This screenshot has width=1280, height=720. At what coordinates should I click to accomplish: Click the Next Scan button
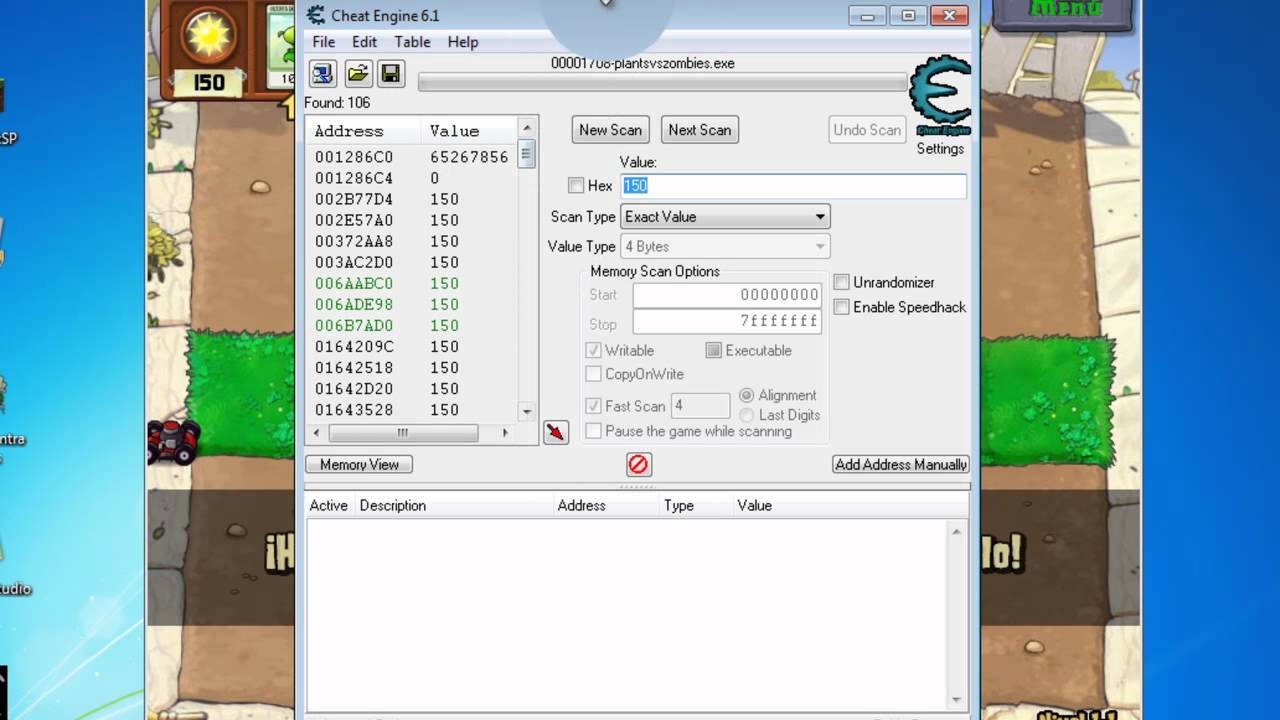click(x=699, y=130)
